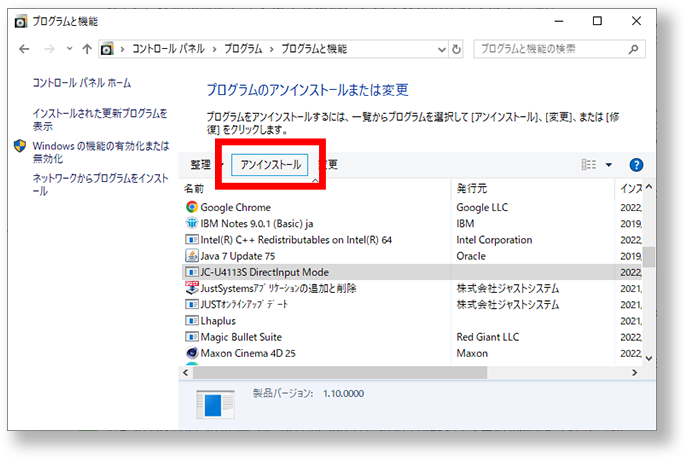686x459 pixels.
Task: Select Intel(R) C++ Redistributables row
Action: [x=411, y=239]
